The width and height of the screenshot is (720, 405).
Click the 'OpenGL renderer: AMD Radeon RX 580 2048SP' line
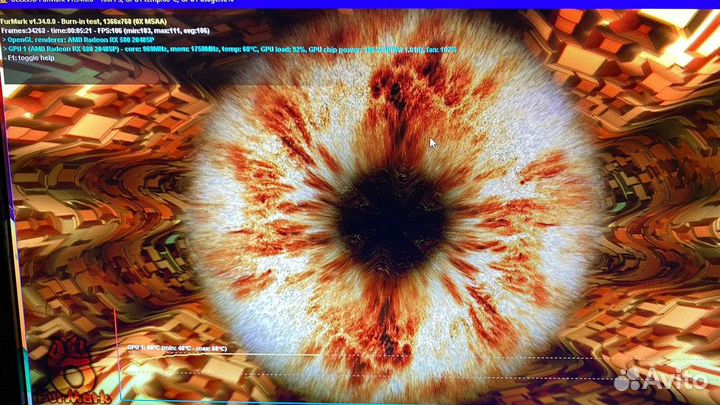tap(78, 40)
